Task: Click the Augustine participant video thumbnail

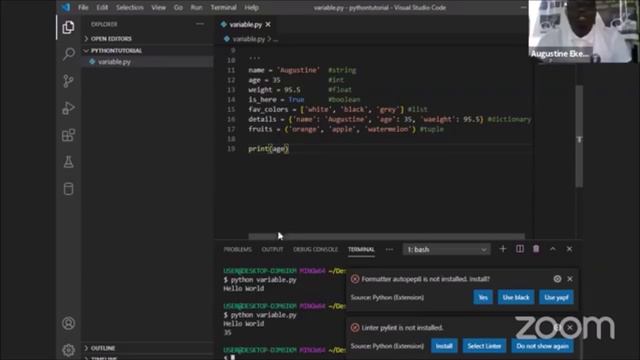Action: coord(583,31)
